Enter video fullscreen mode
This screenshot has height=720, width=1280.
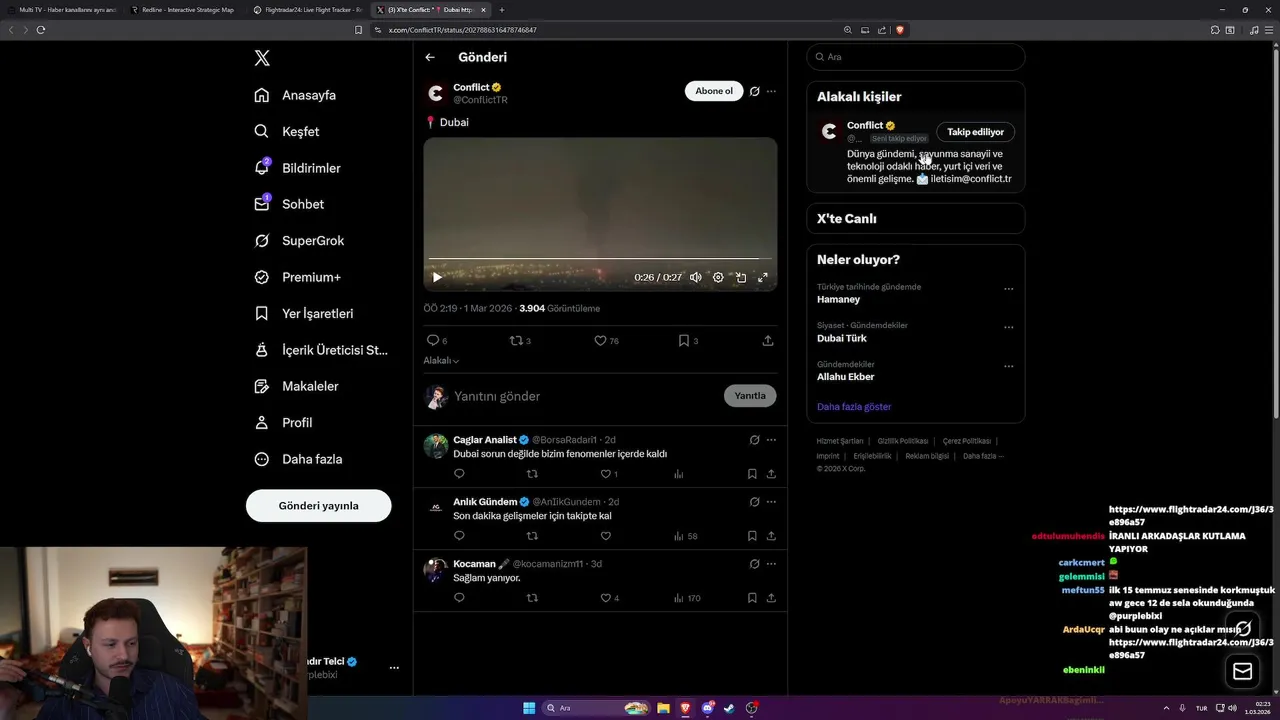pos(763,277)
